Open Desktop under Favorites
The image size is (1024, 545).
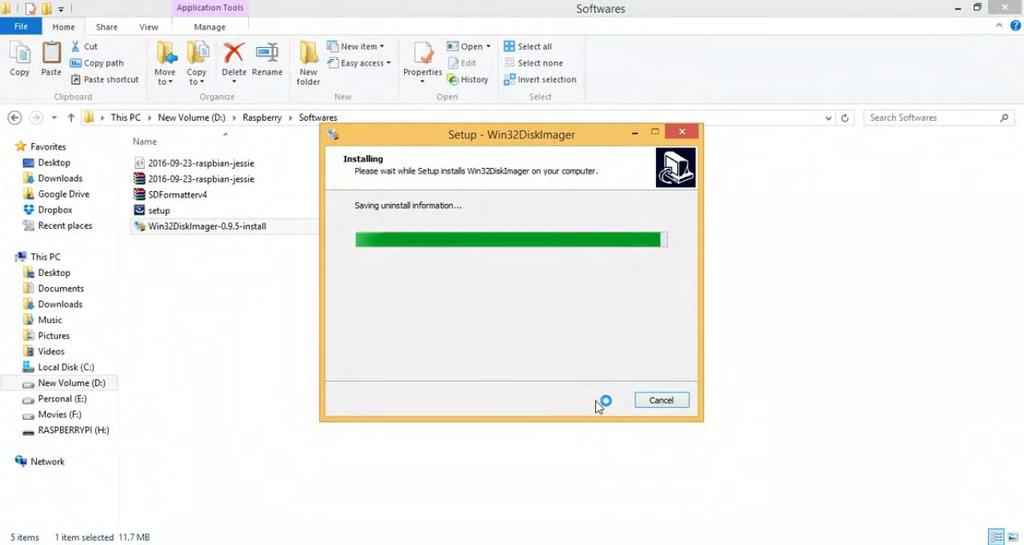click(46, 163)
